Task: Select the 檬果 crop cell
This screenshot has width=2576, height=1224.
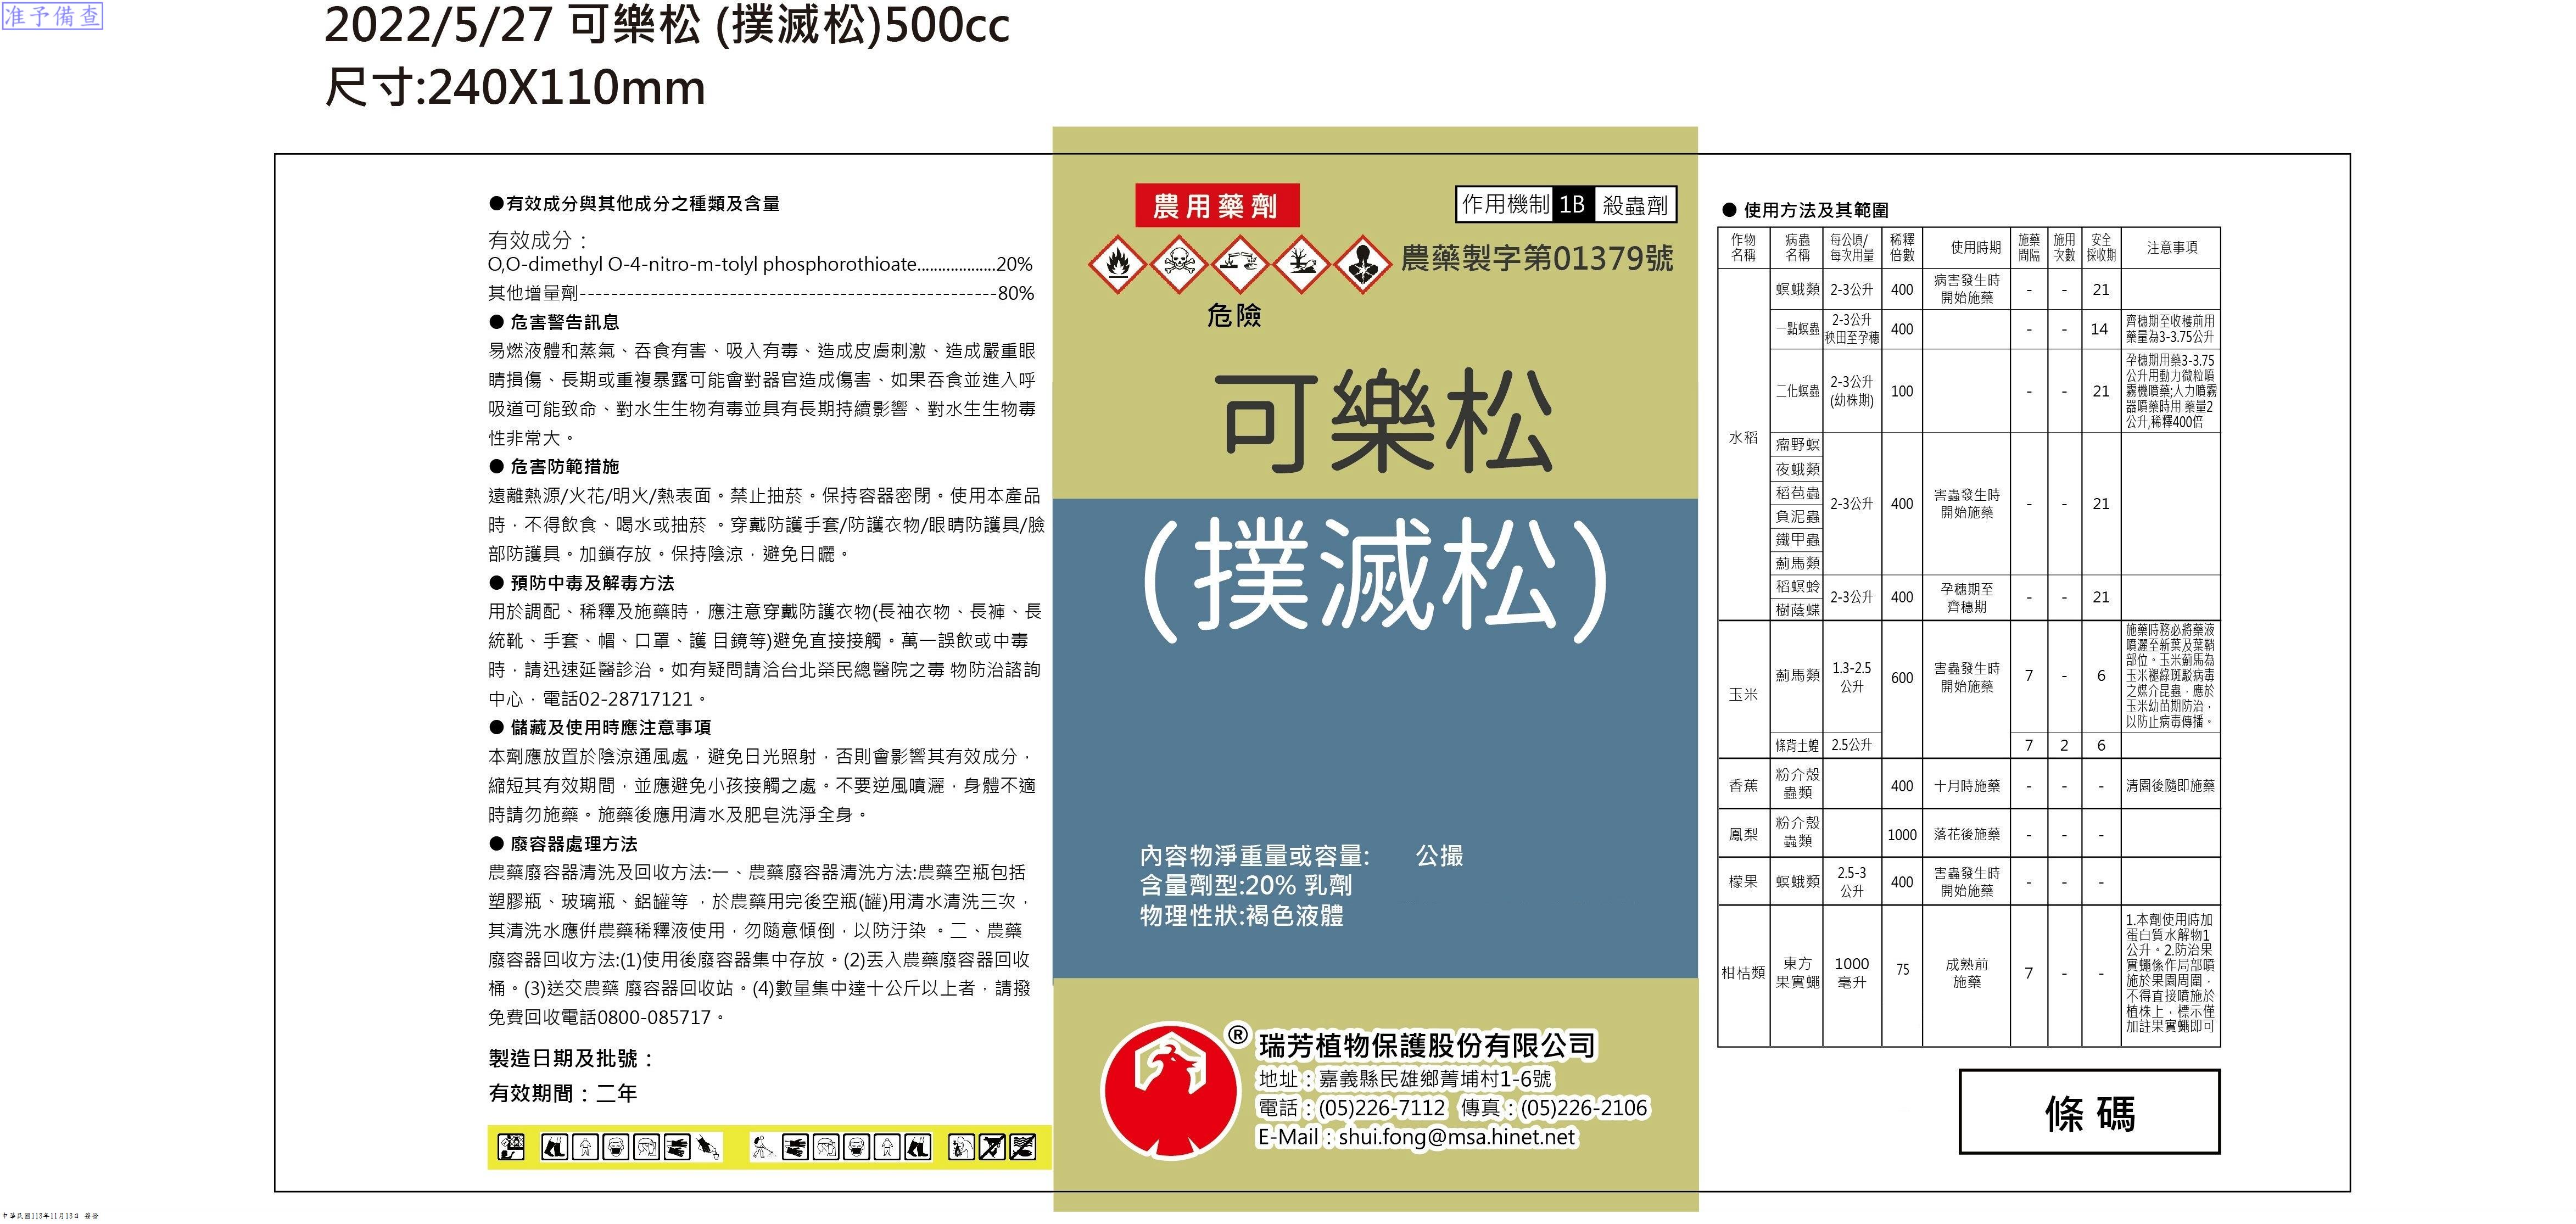Action: click(x=1743, y=882)
